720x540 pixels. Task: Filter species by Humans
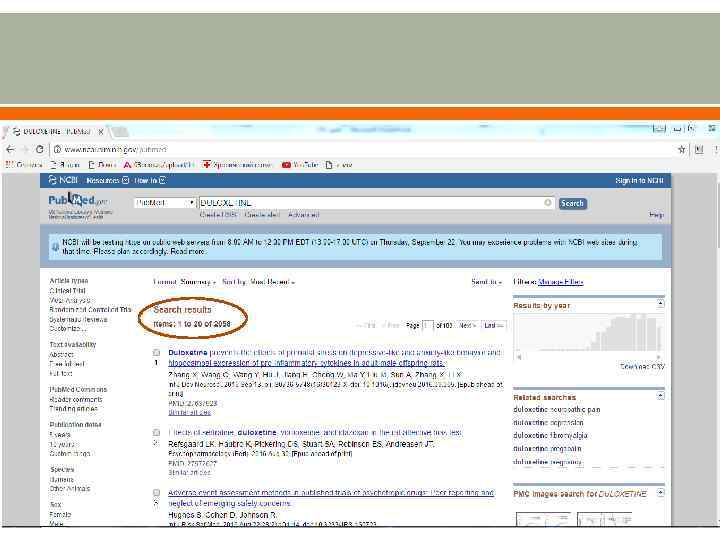pos(62,479)
